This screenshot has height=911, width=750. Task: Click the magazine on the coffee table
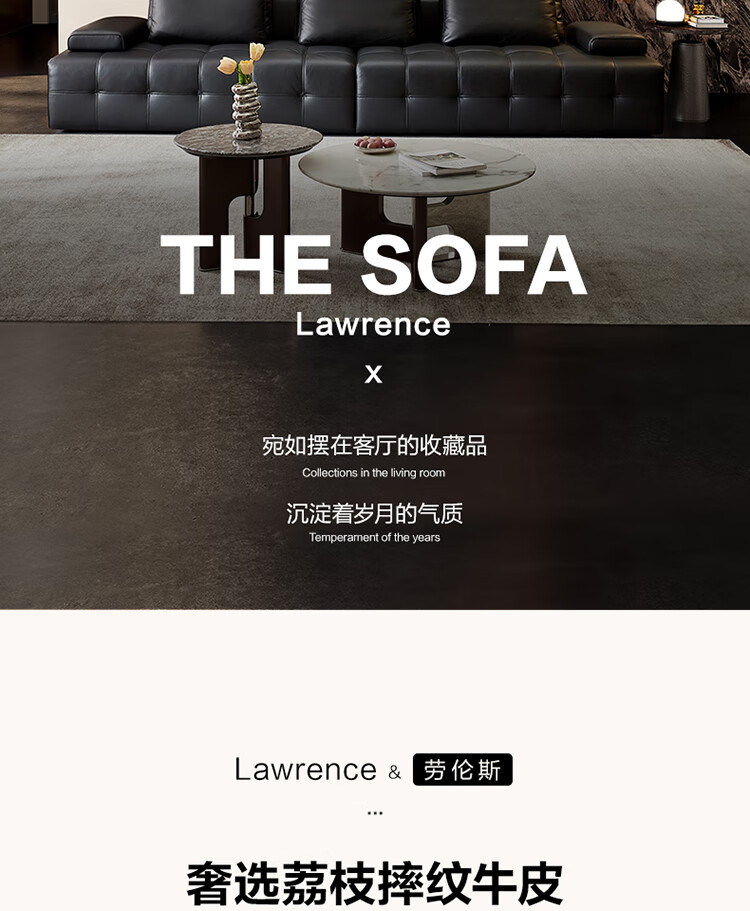coord(442,163)
